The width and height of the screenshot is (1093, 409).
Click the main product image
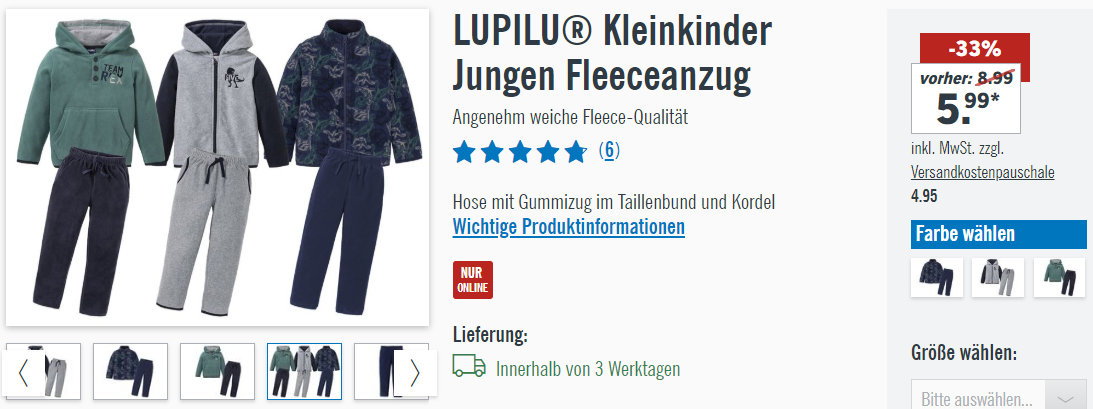click(x=217, y=167)
